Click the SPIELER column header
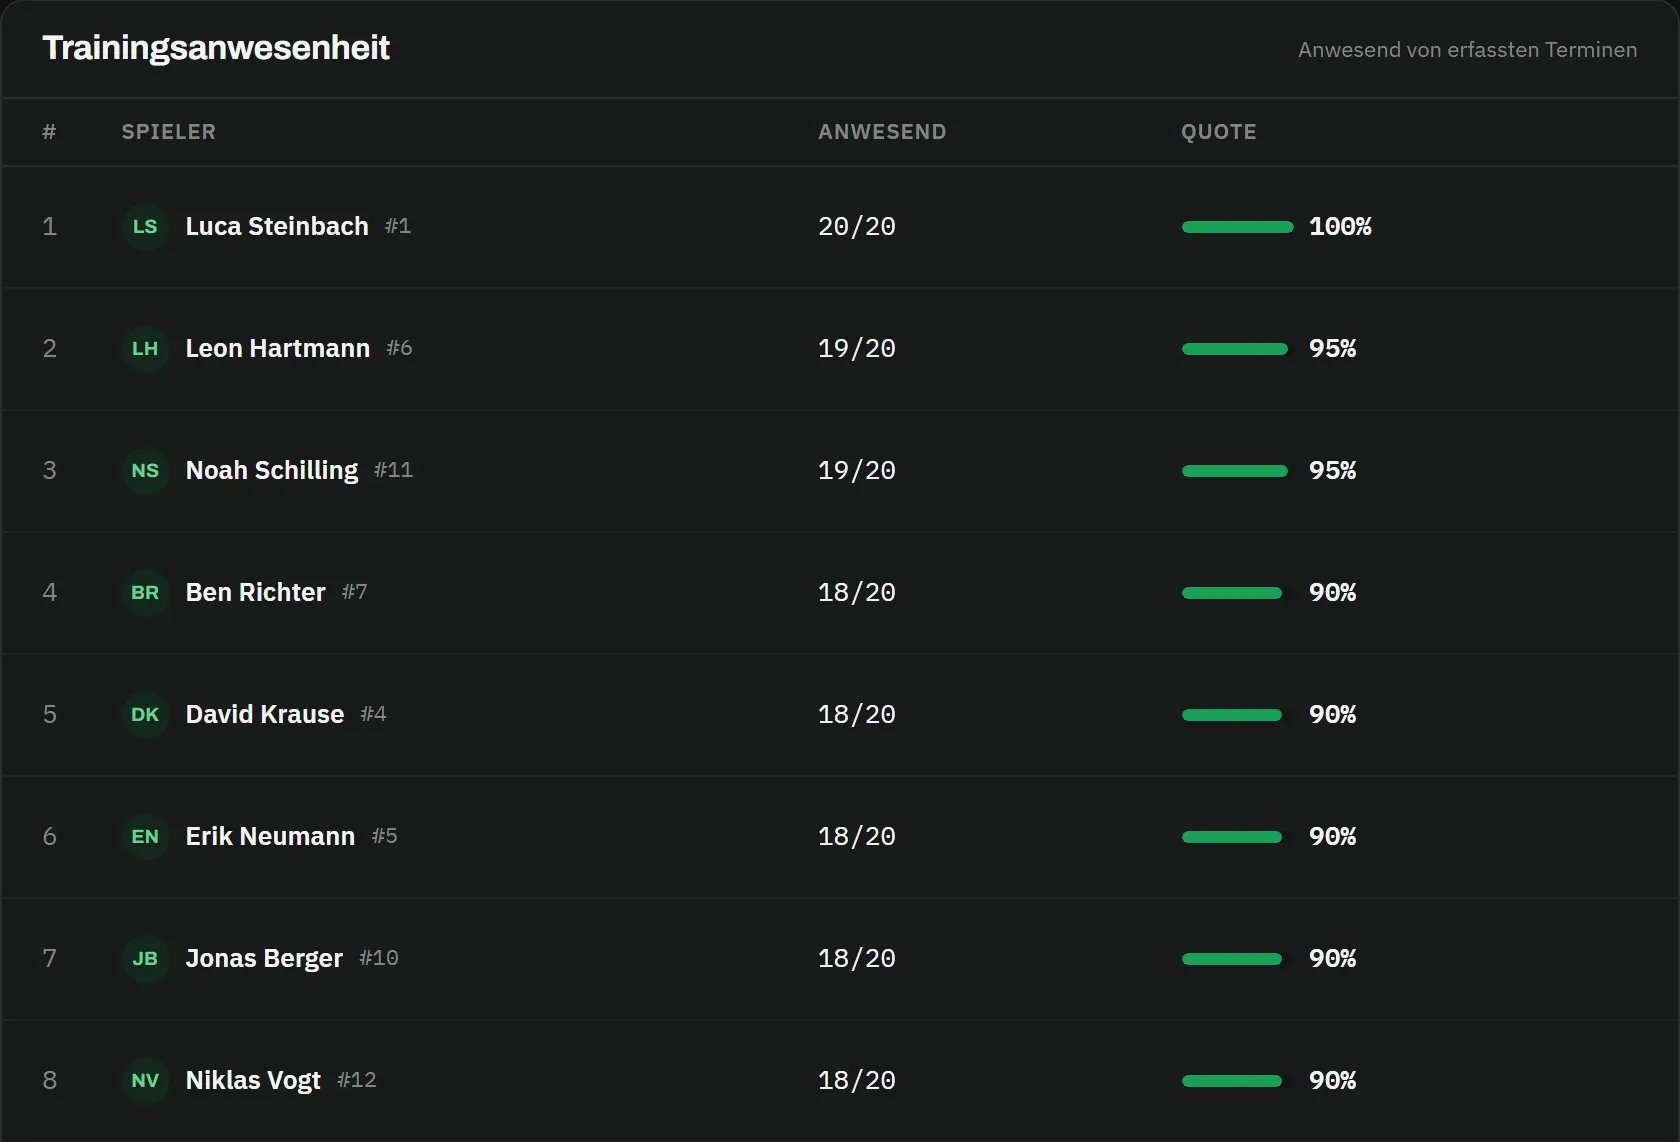The height and width of the screenshot is (1142, 1680). [169, 132]
